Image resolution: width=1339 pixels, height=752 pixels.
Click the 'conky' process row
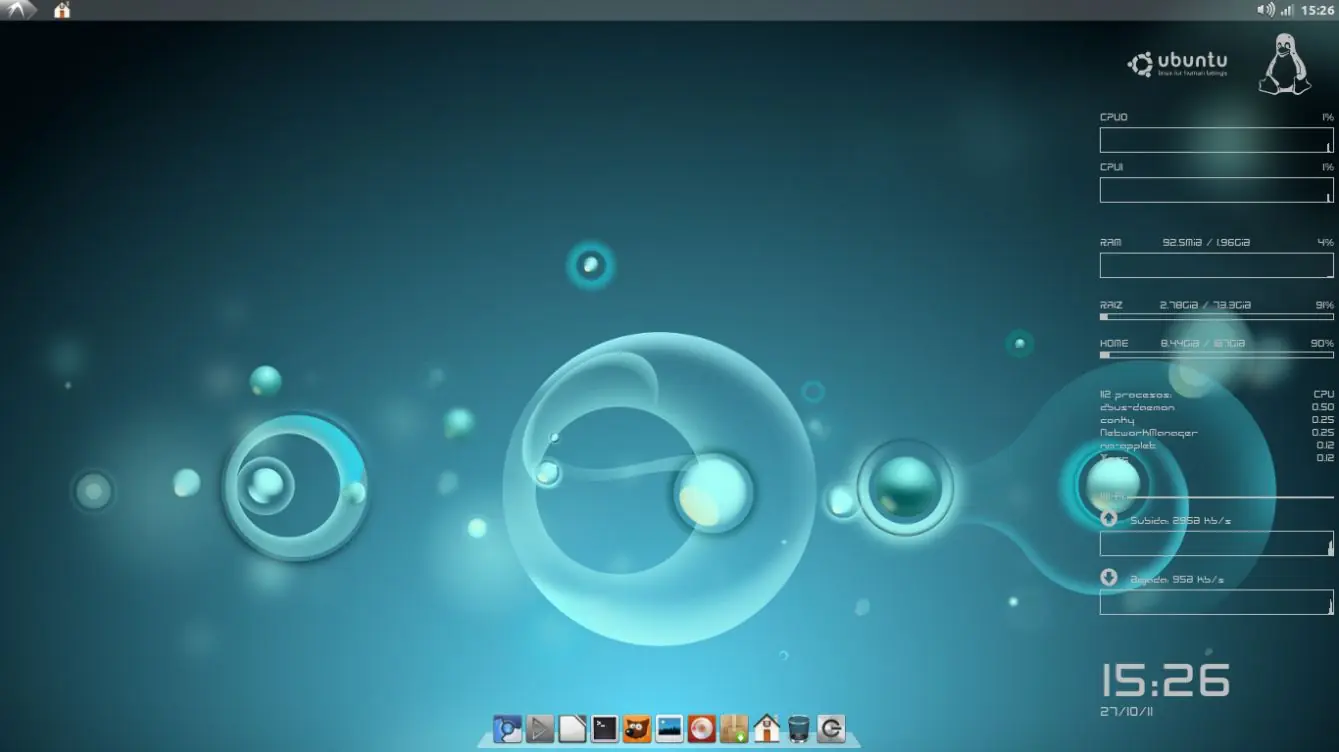pos(1216,420)
